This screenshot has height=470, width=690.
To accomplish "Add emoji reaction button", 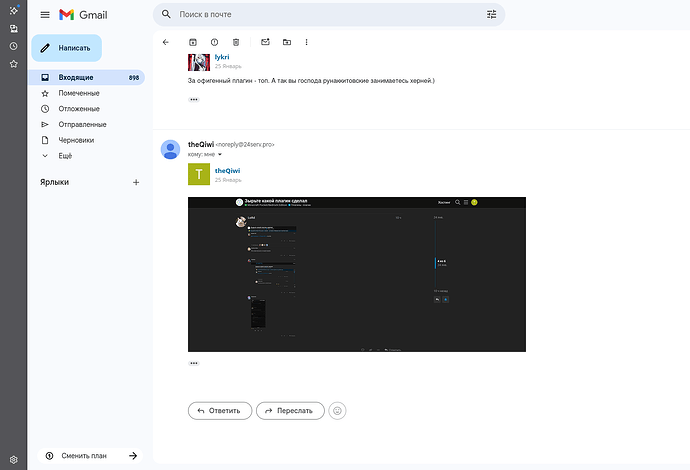I will tap(337, 411).
